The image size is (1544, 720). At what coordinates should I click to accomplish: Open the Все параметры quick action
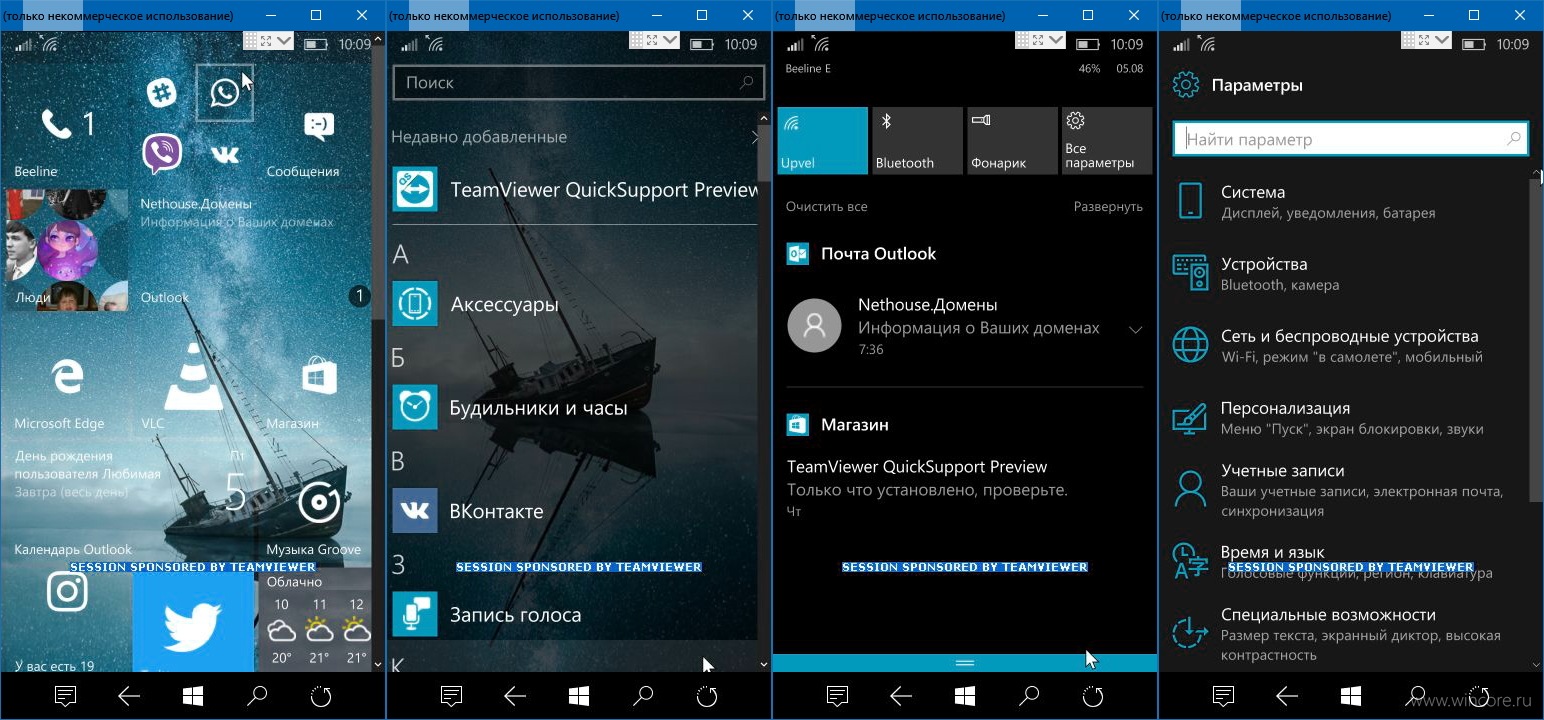tap(1106, 141)
